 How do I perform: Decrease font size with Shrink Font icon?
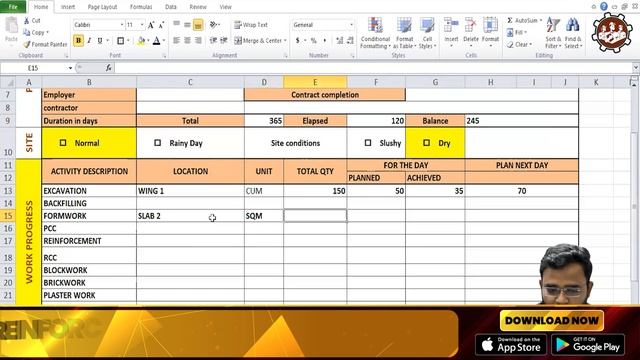pos(162,25)
